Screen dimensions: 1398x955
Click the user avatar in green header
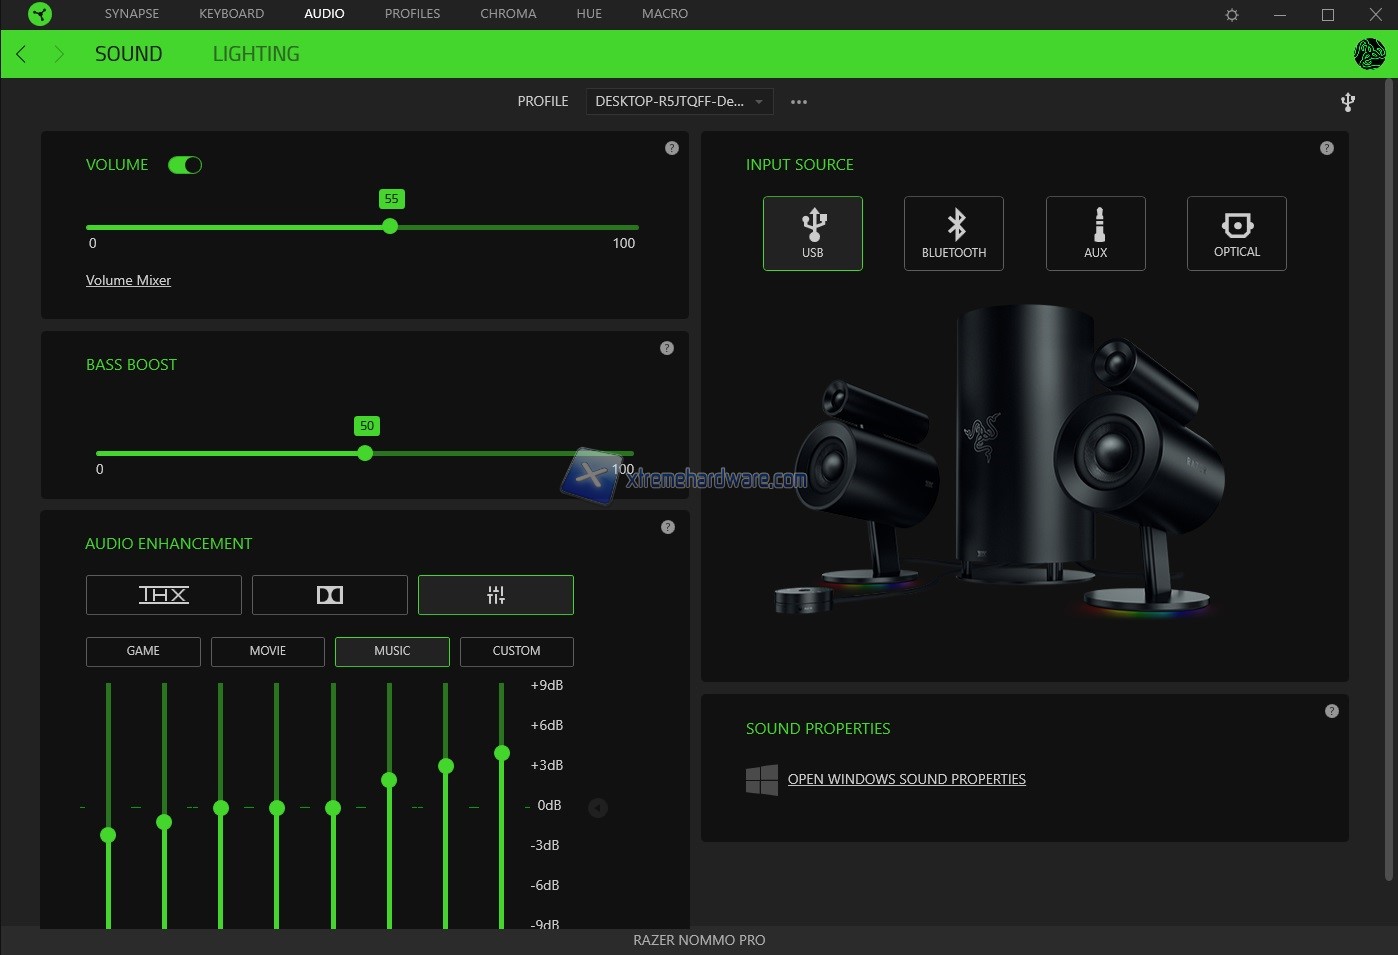point(1368,54)
